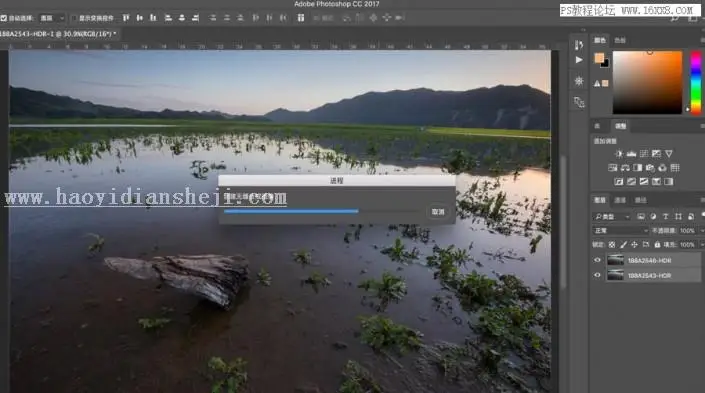Toggle Show Transform Controls checkbox
Viewport: 705px width, 393px height.
(x=75, y=18)
